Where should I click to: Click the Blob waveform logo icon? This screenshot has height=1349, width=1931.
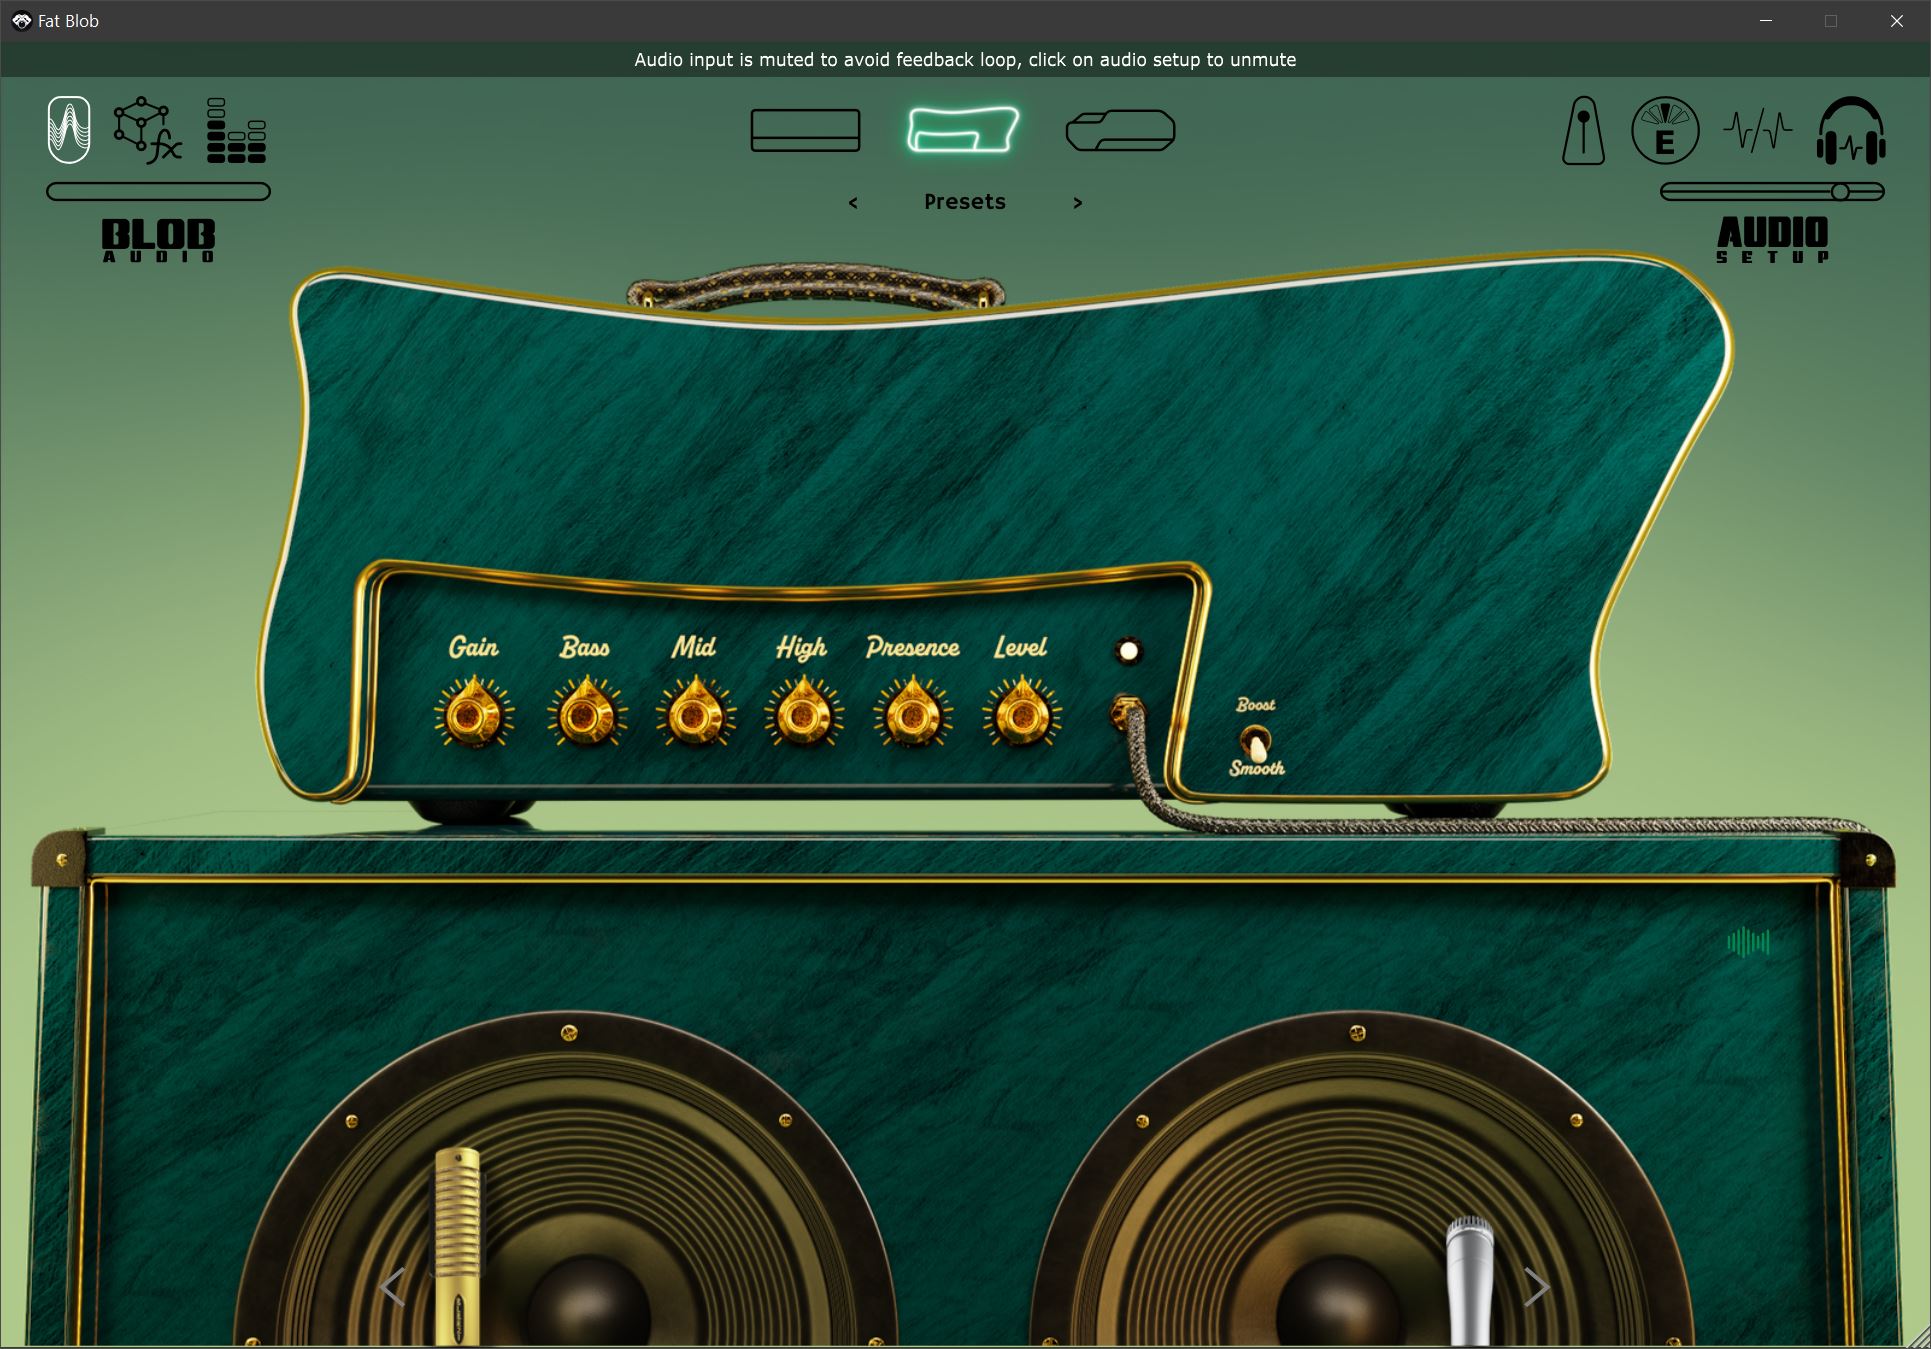tap(69, 130)
